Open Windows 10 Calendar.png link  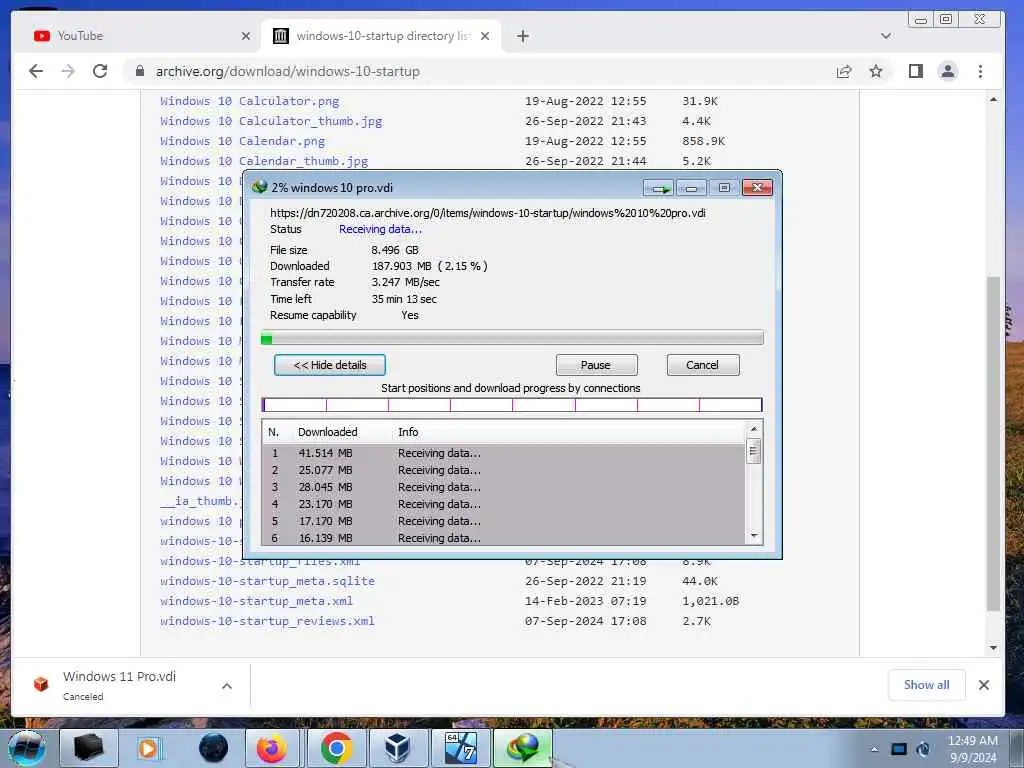[x=242, y=141]
